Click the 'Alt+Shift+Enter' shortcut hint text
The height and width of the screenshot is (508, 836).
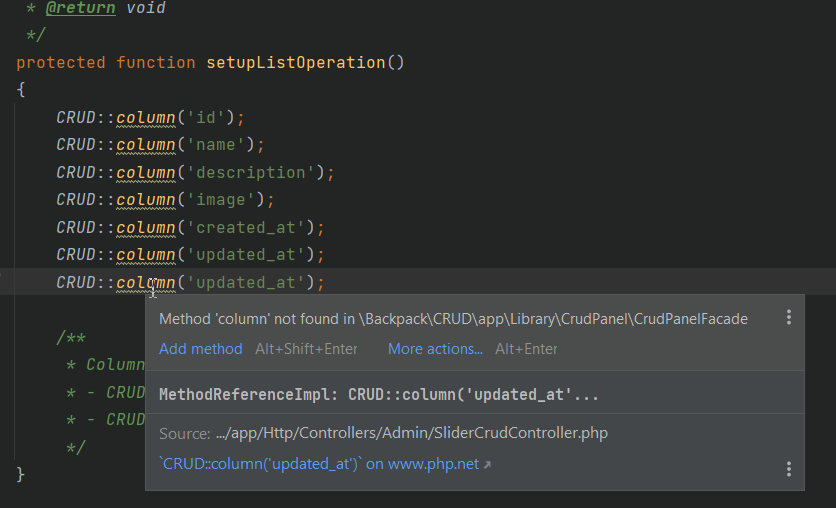pyautogui.click(x=306, y=349)
